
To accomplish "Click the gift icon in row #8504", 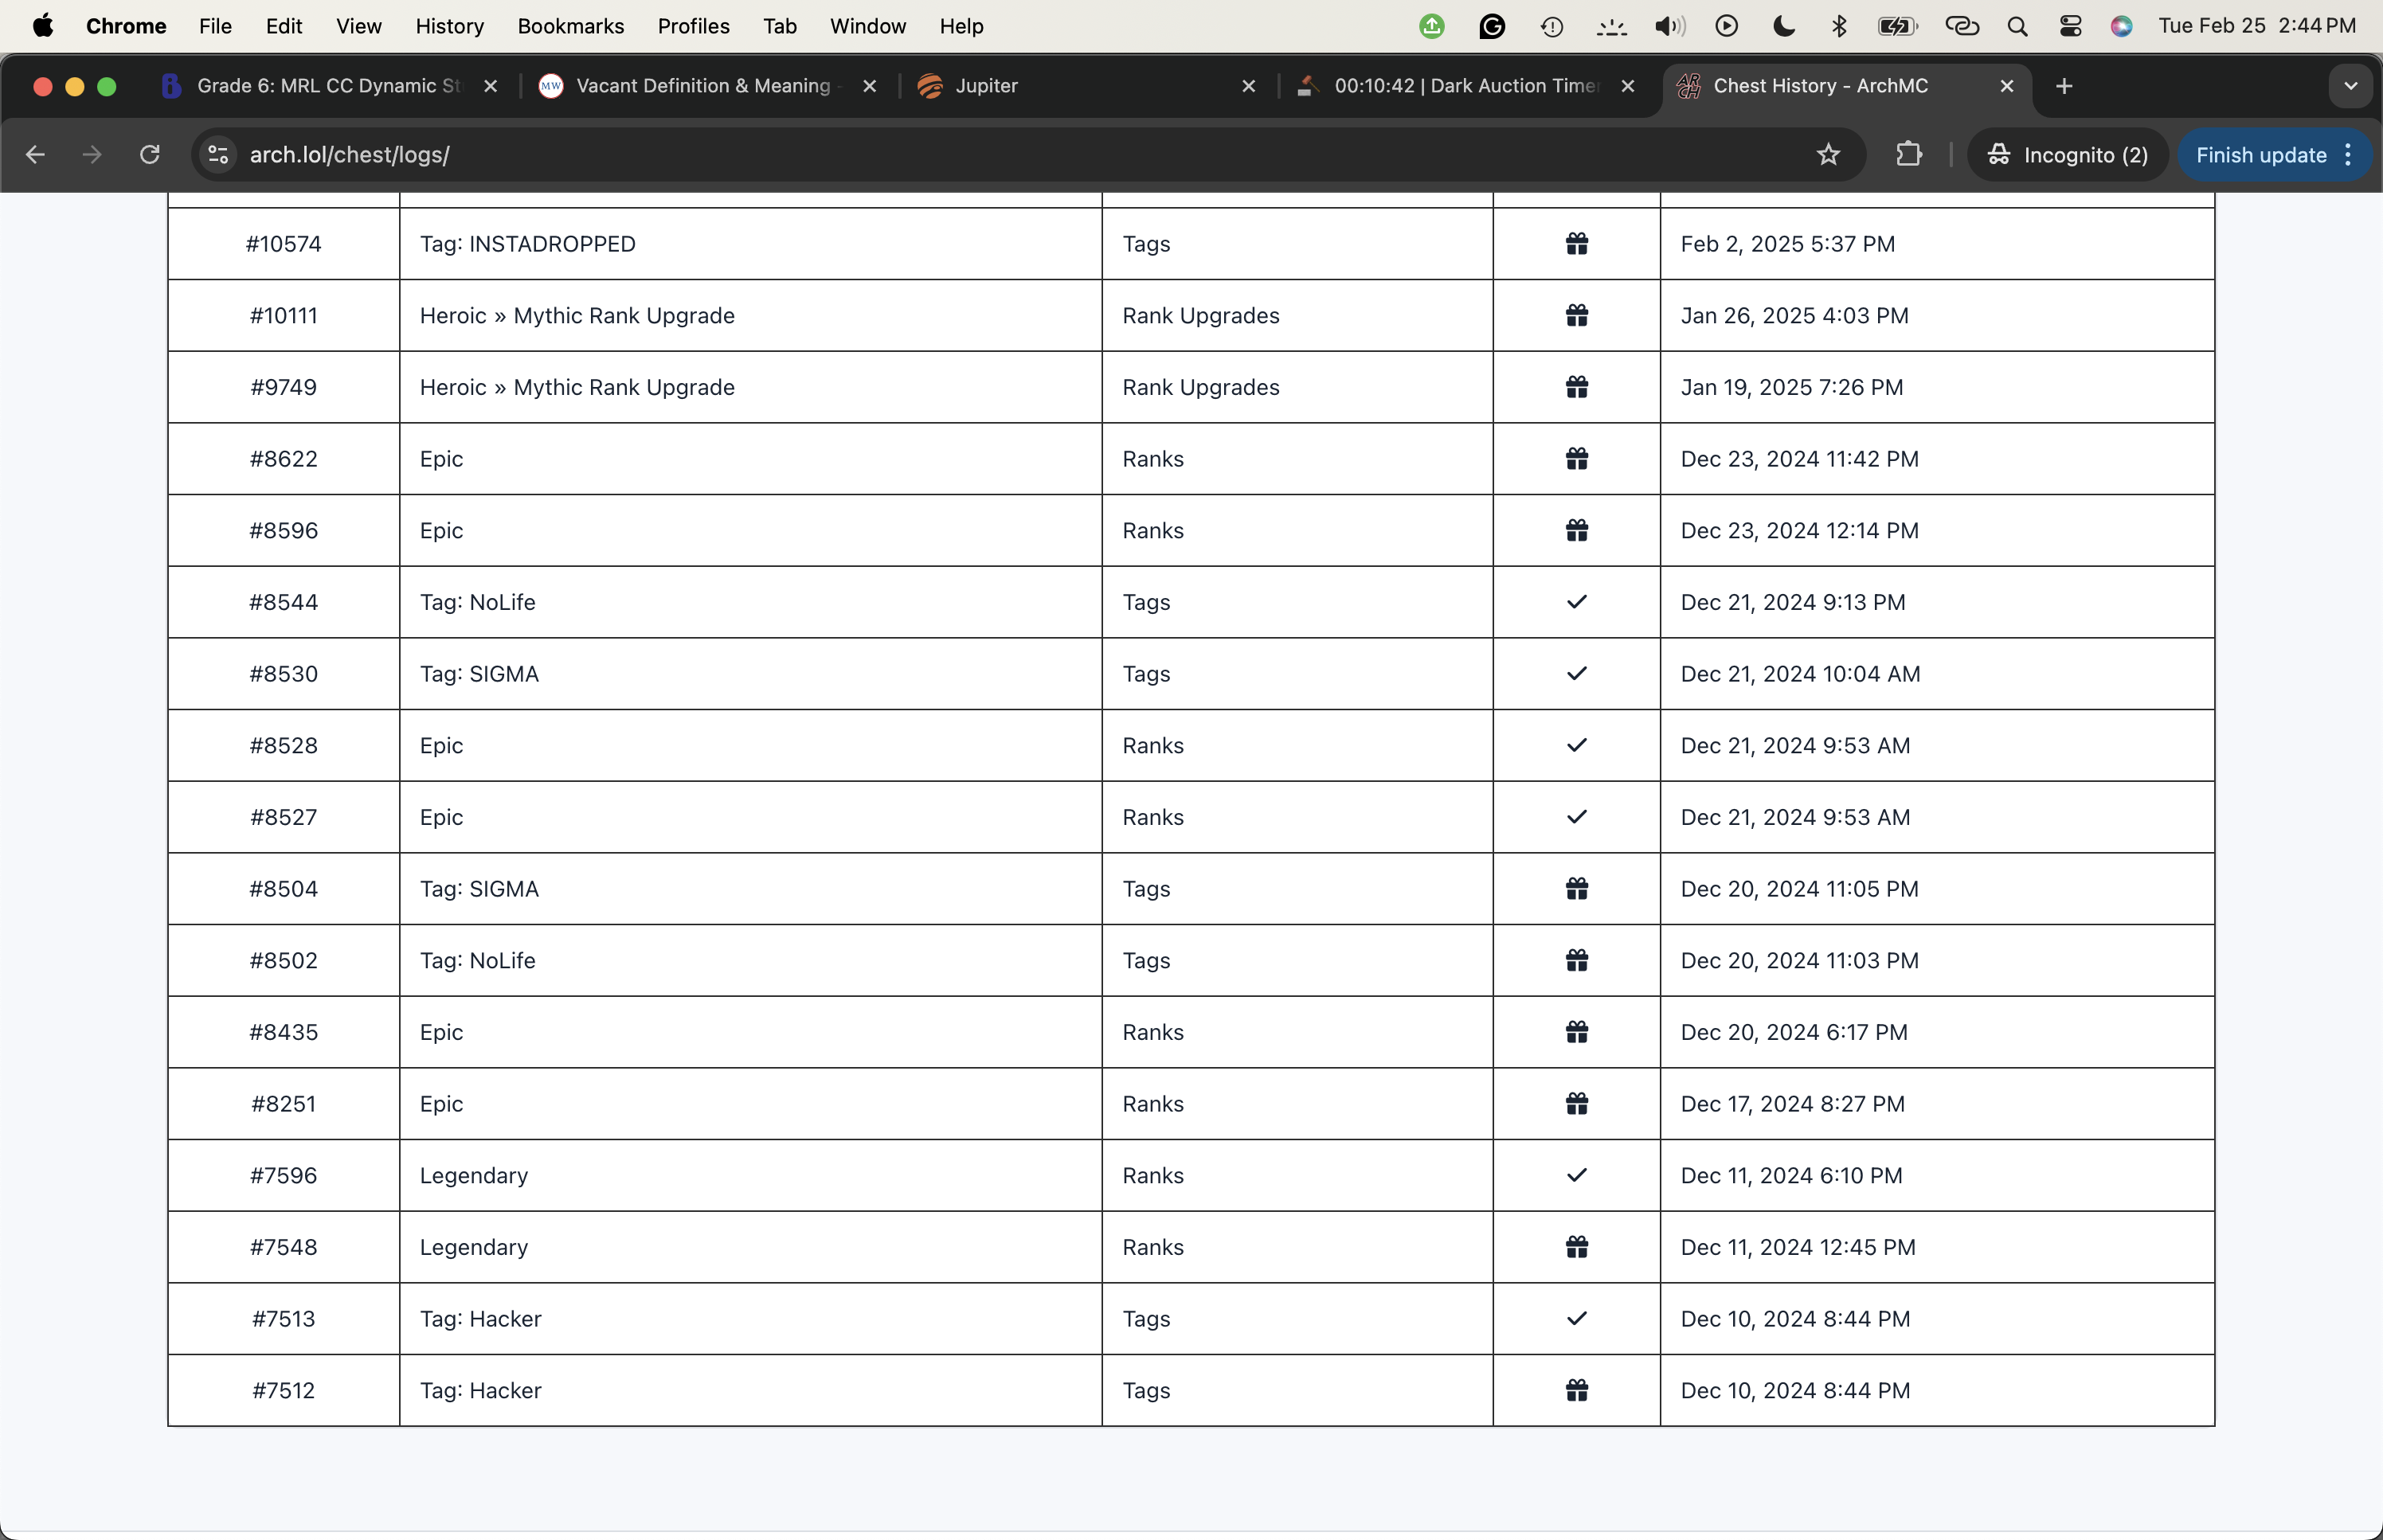I will click(x=1576, y=889).
